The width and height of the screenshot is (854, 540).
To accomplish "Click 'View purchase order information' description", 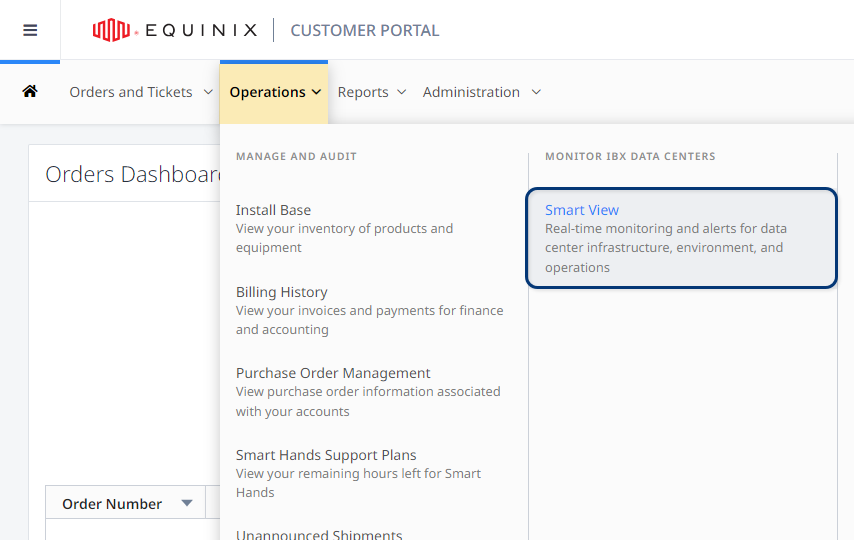I will coord(368,401).
